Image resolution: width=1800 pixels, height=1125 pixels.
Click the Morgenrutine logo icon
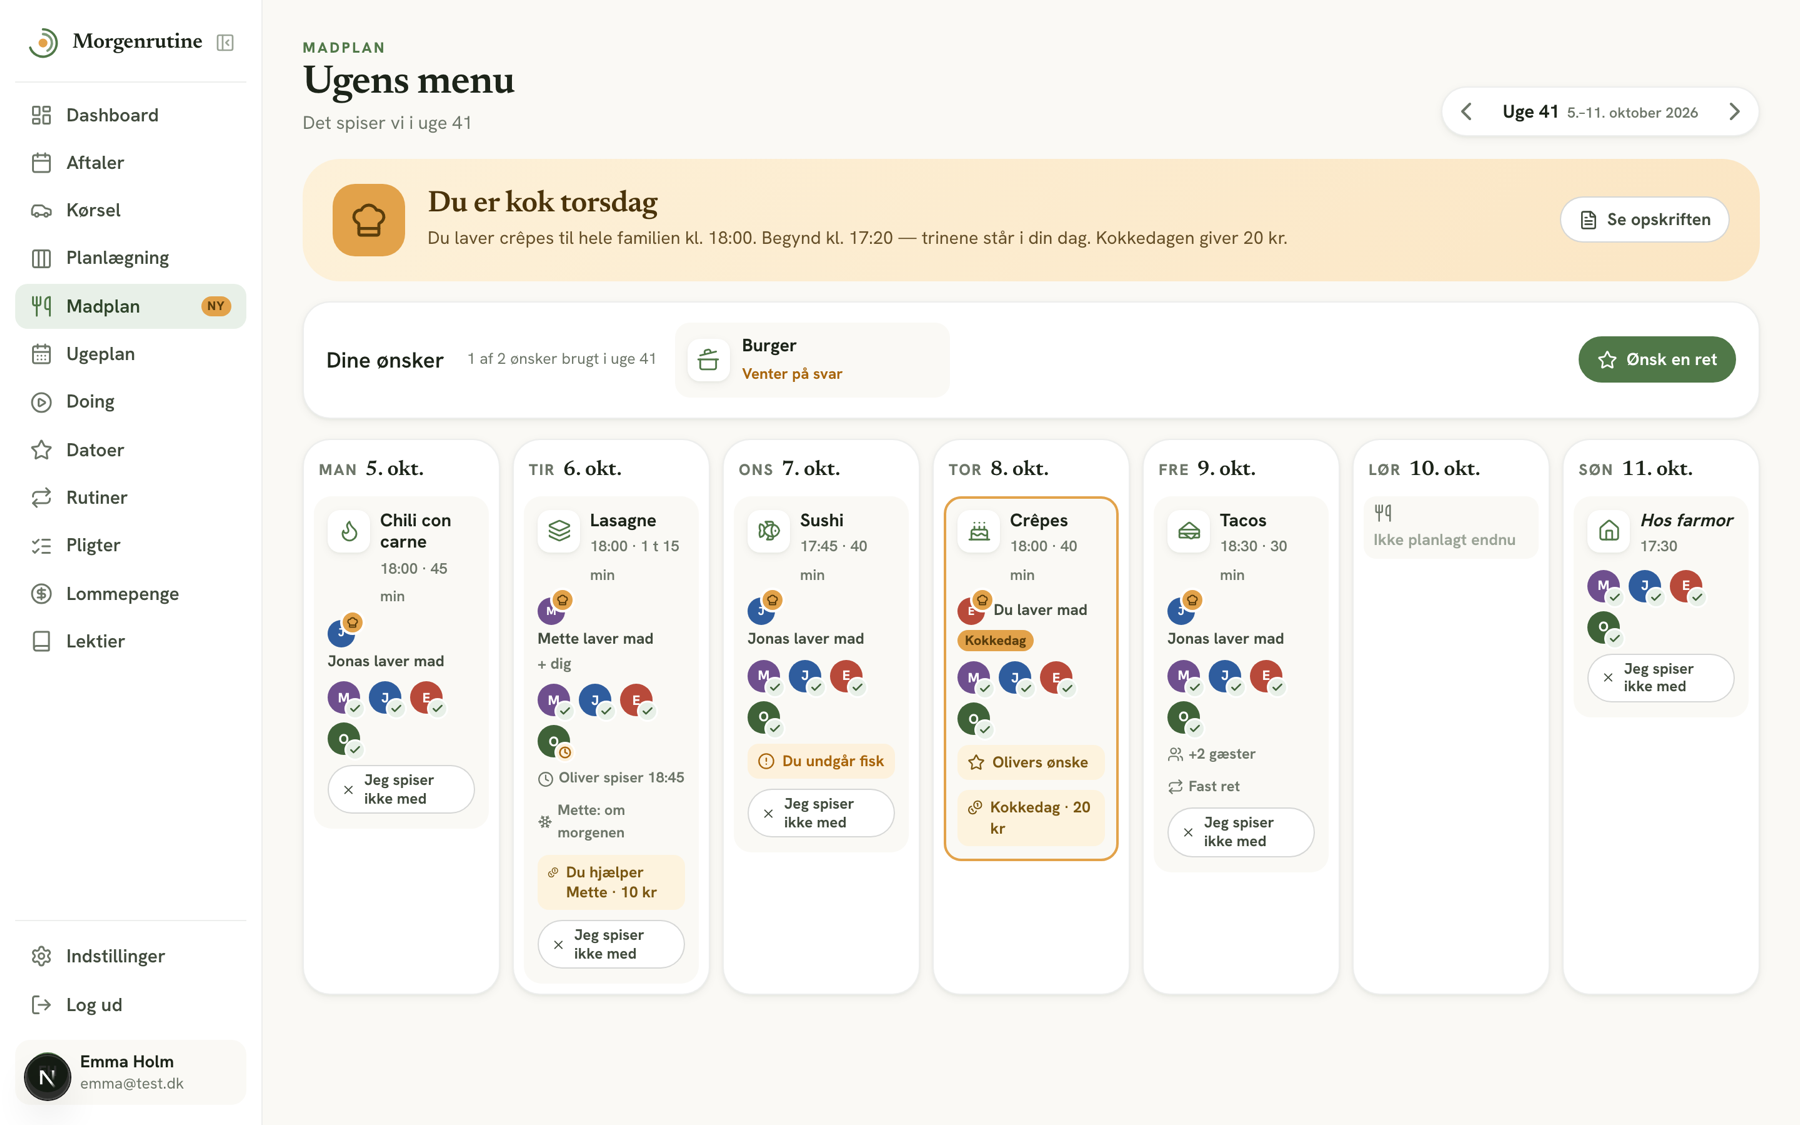[43, 42]
